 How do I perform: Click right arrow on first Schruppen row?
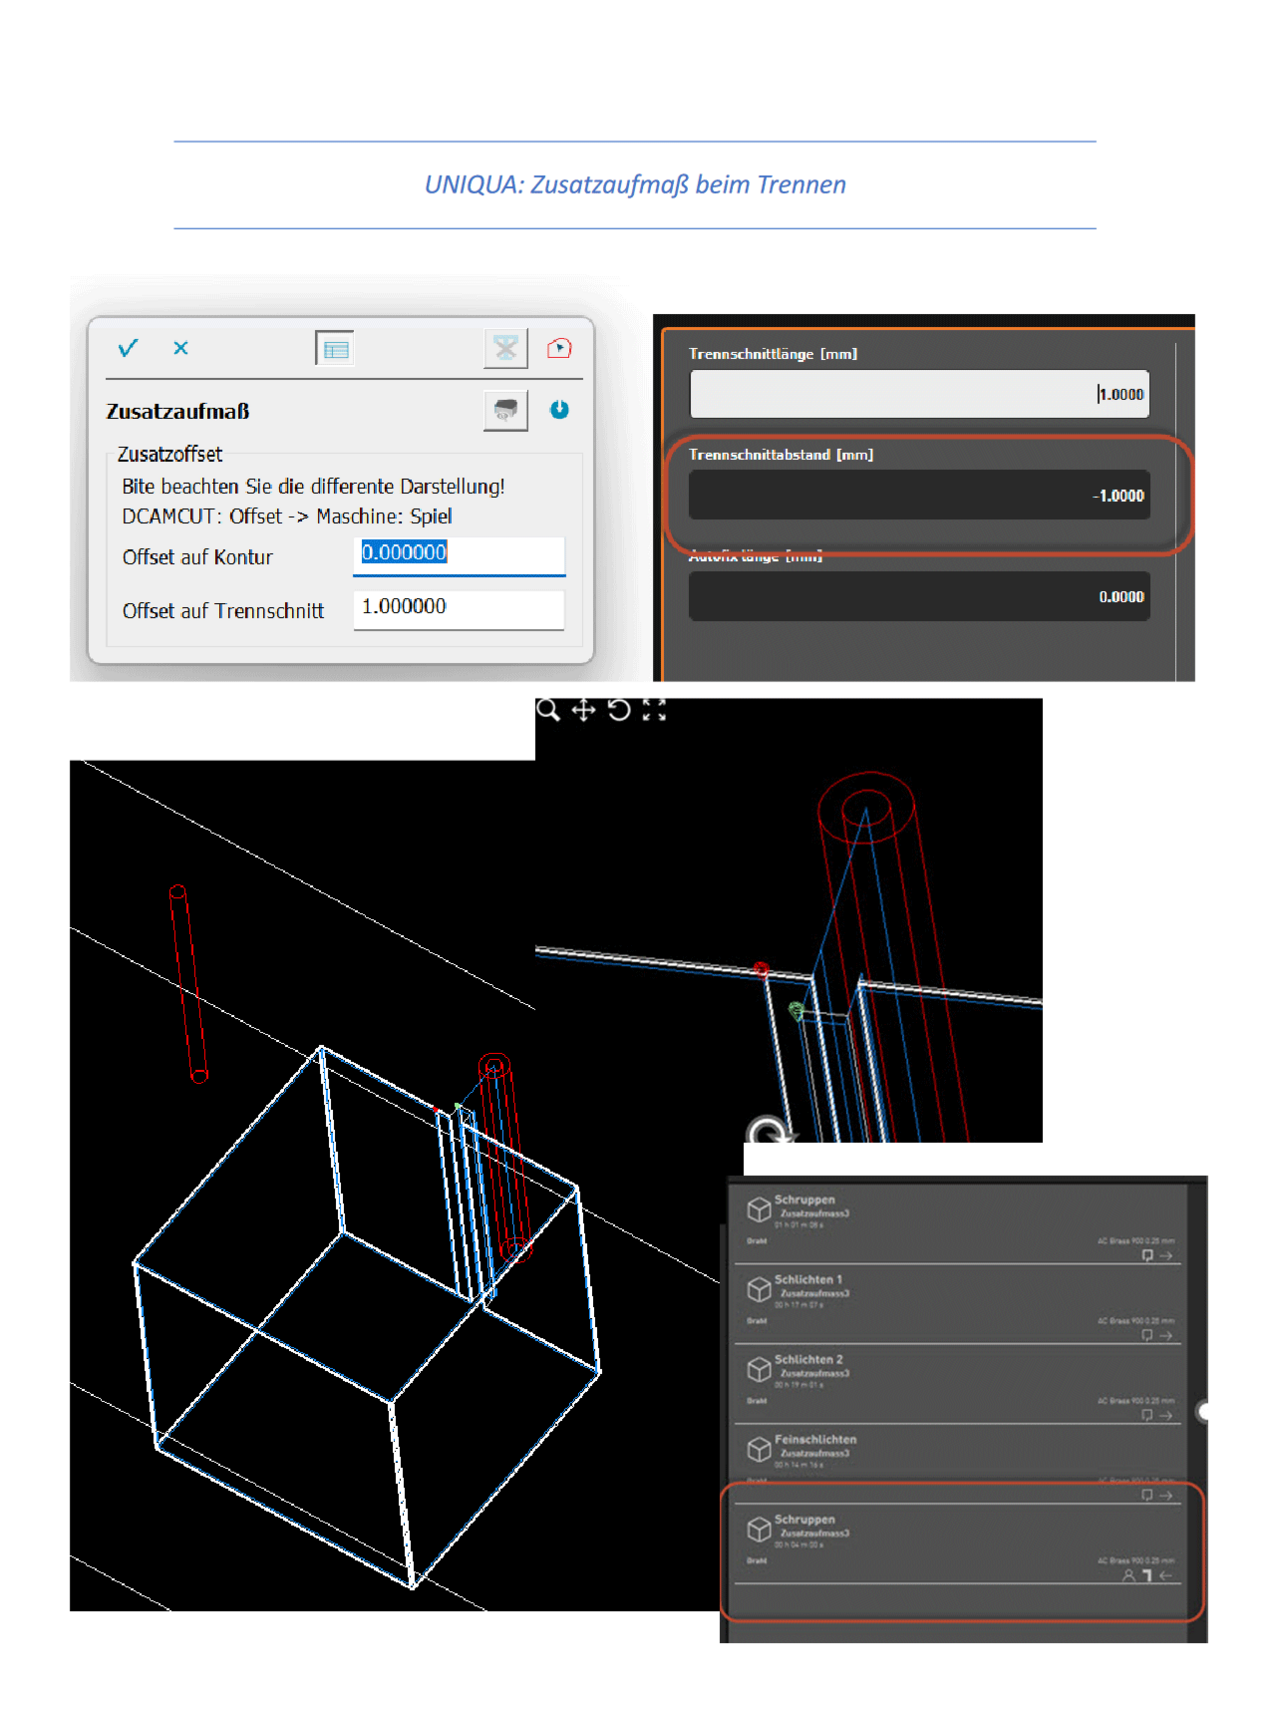click(1166, 1256)
